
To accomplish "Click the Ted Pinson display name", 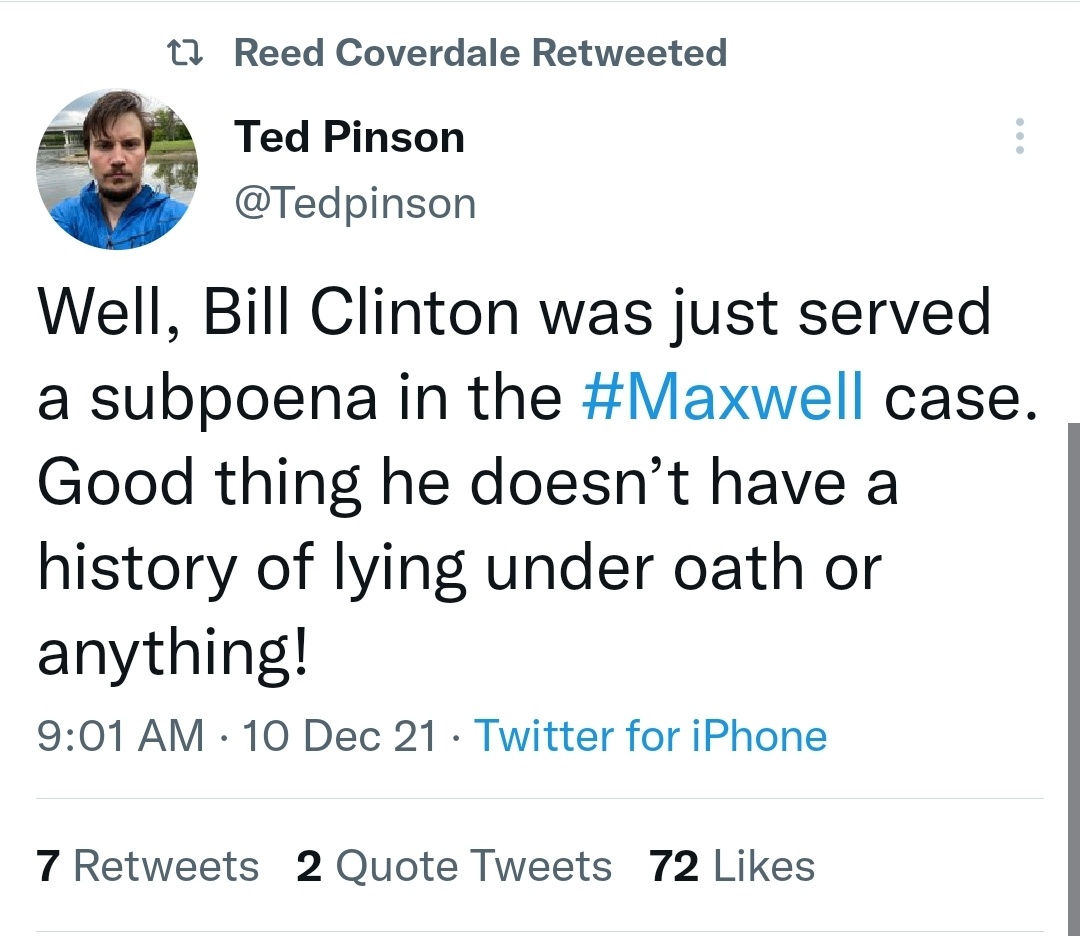I will tap(349, 136).
